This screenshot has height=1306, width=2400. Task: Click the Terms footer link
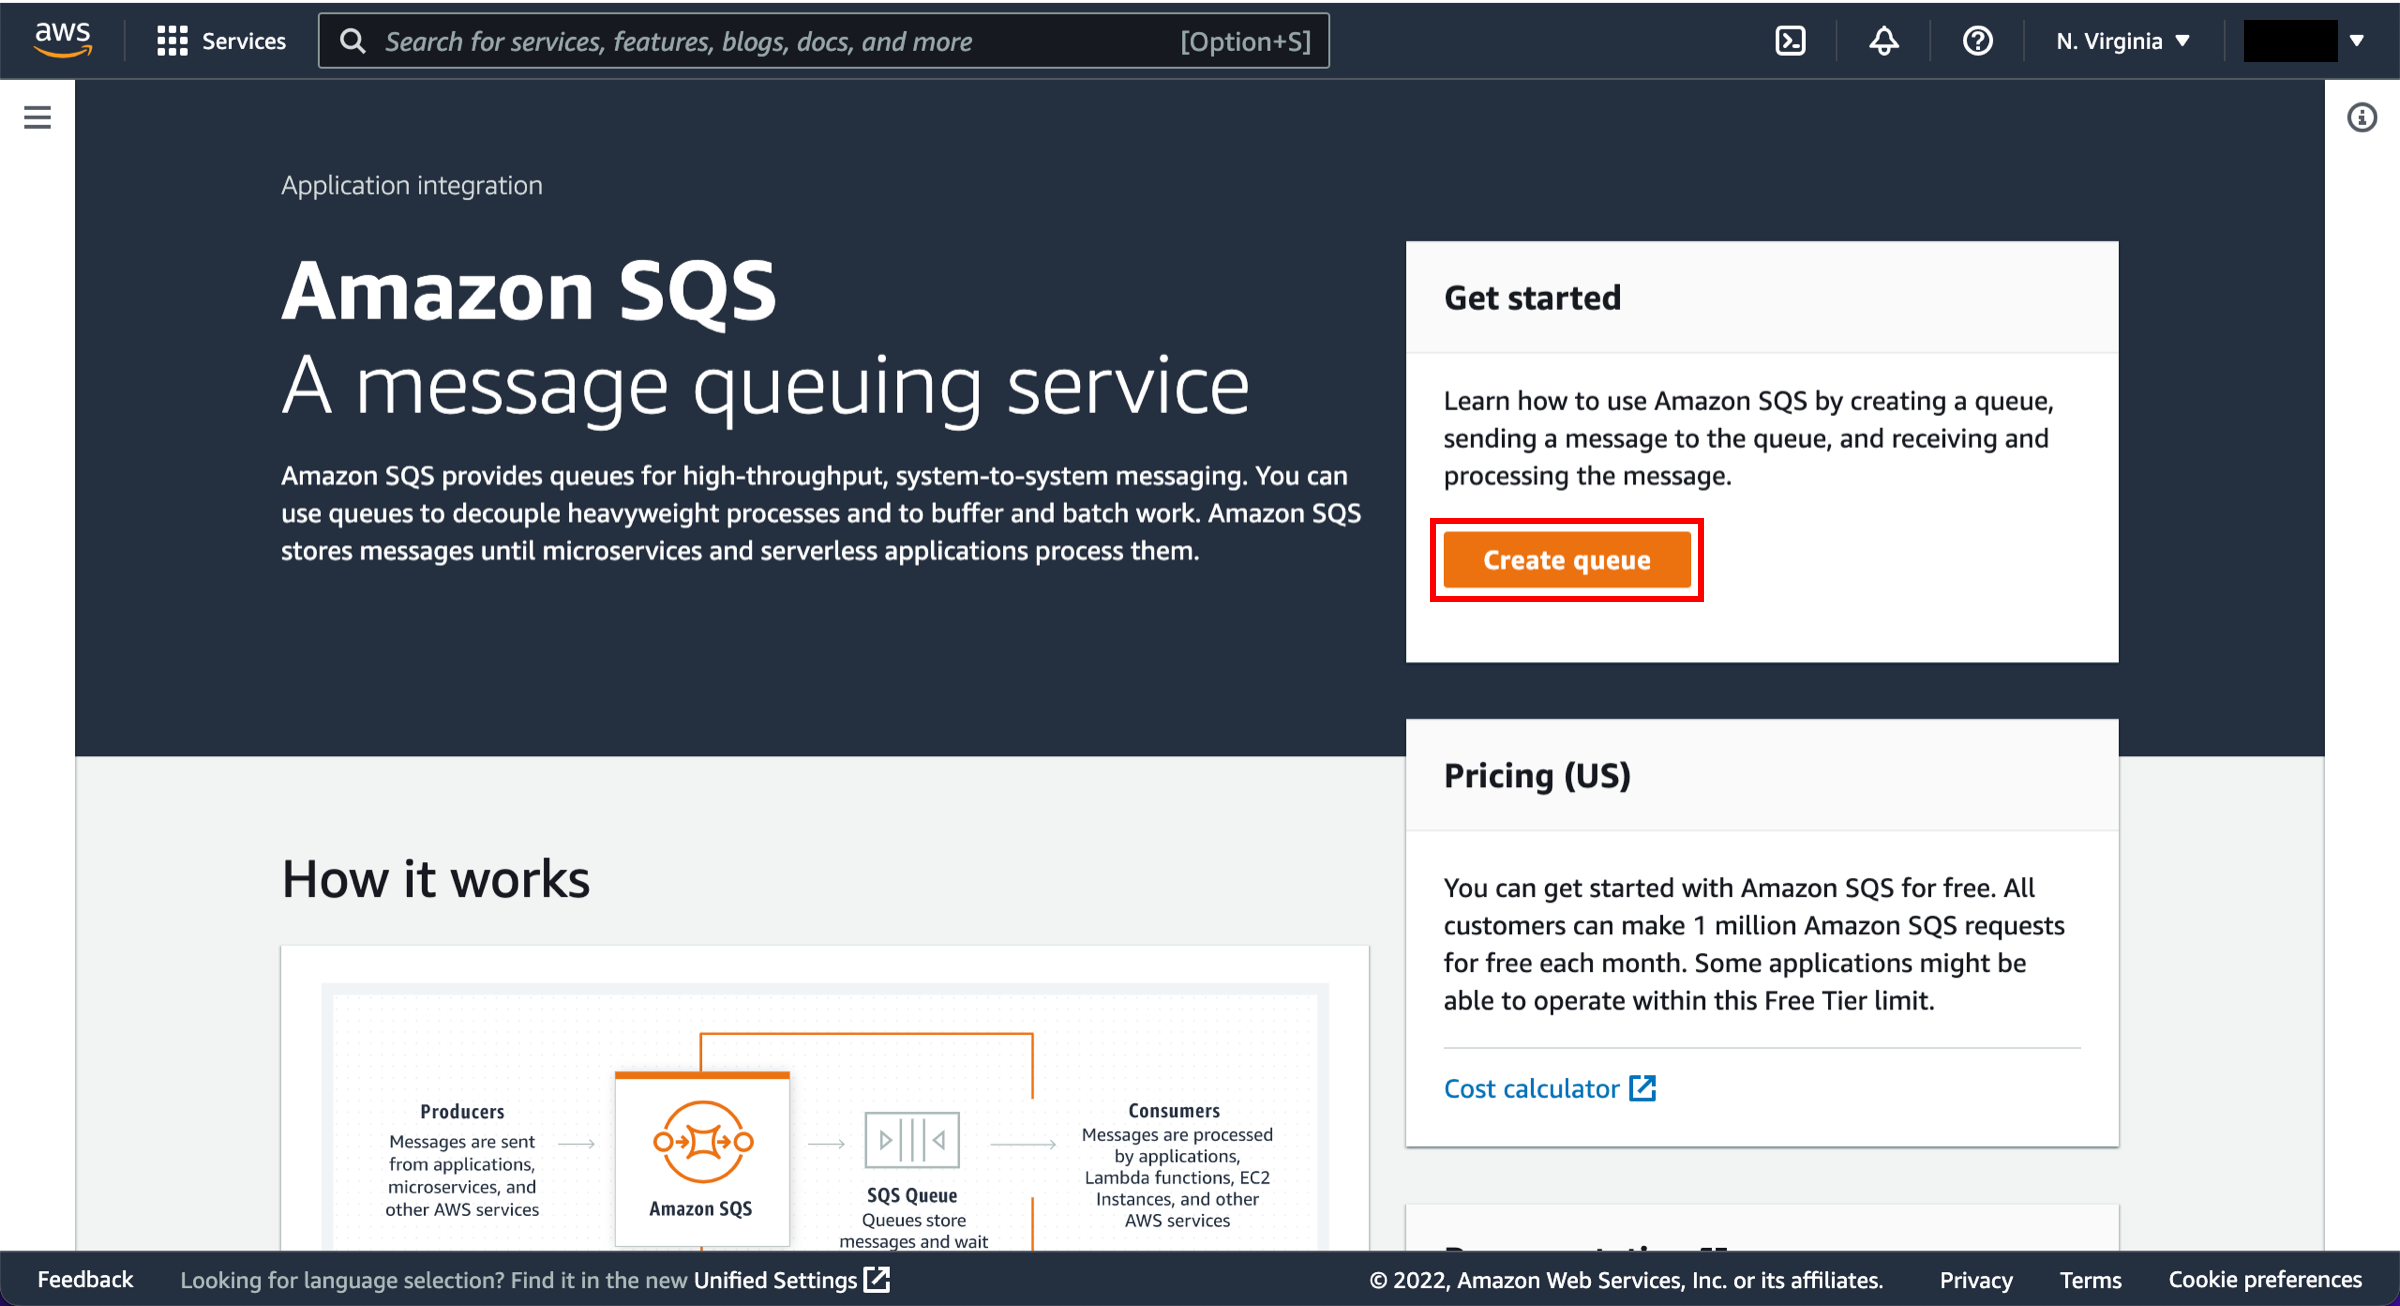click(x=2098, y=1280)
